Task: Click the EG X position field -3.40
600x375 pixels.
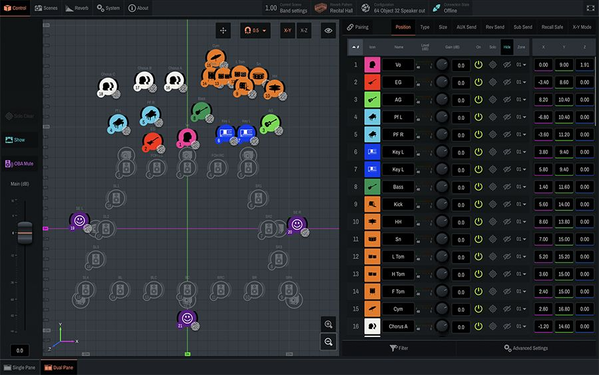Action: 543,82
